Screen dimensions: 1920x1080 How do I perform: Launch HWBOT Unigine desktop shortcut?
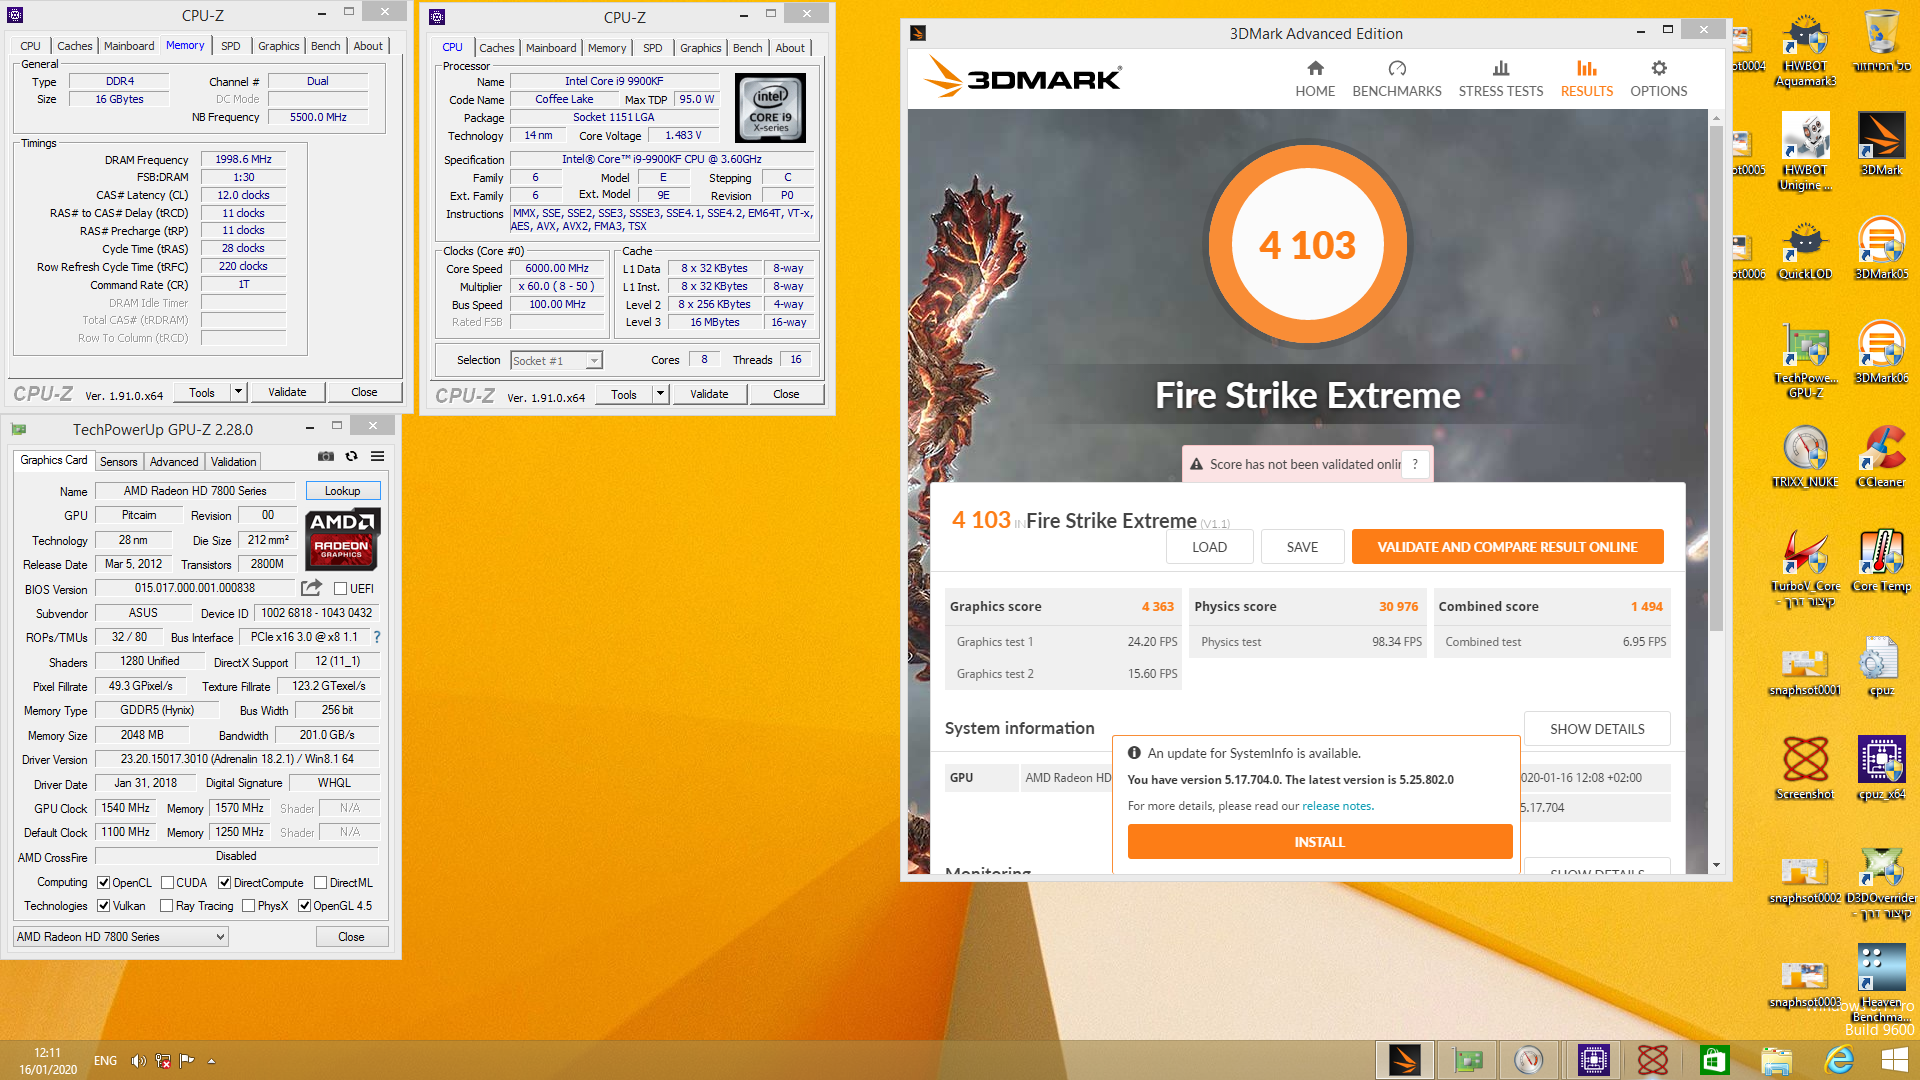(x=1805, y=152)
